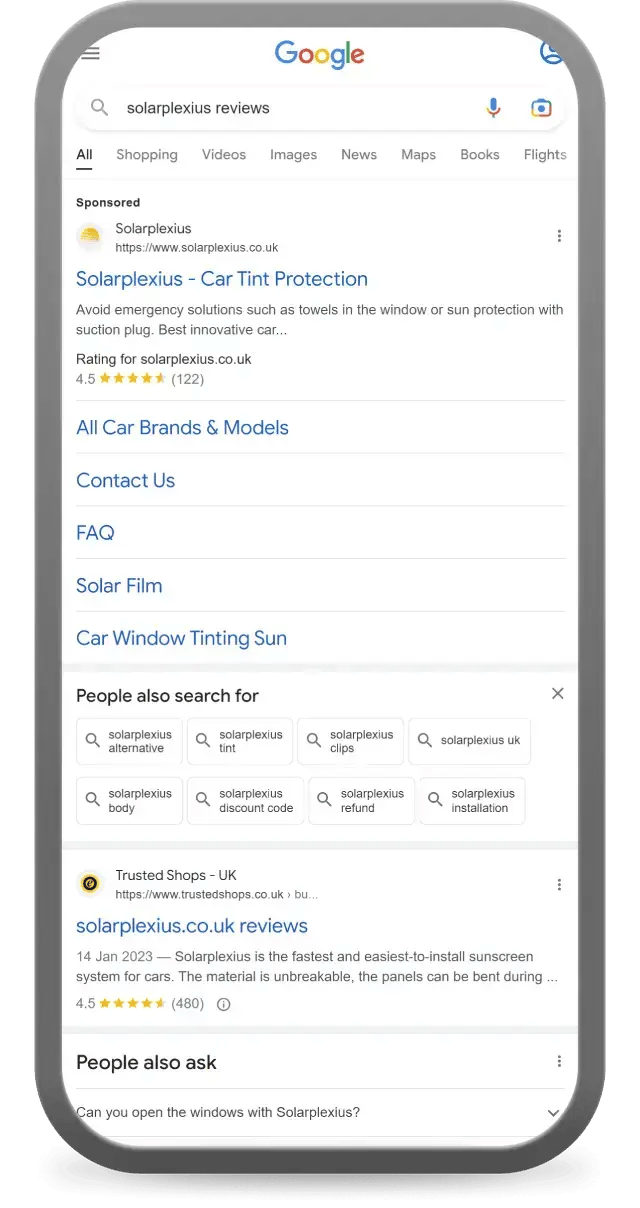Open the hamburger menu

pyautogui.click(x=90, y=53)
